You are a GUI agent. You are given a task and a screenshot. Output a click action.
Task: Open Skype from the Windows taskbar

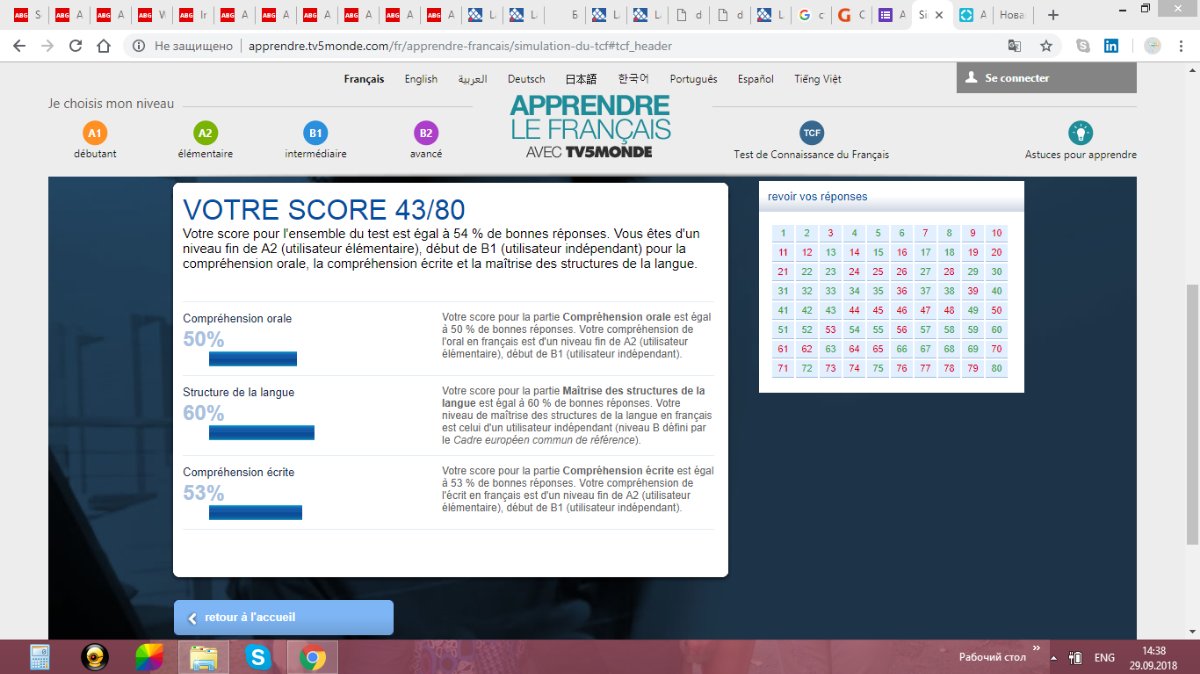tap(259, 657)
